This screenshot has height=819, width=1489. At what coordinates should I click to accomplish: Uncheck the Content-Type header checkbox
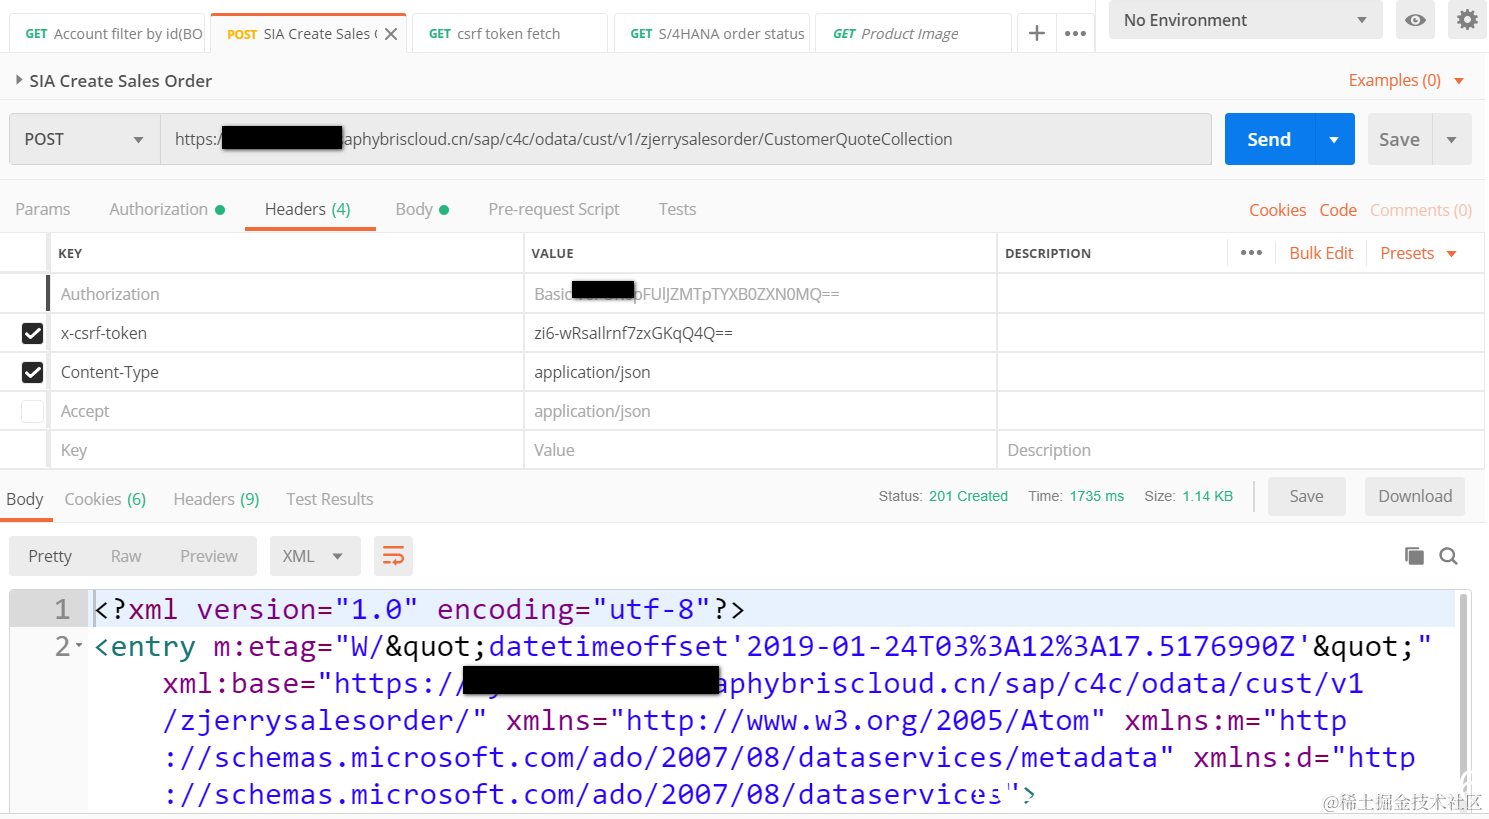[32, 372]
